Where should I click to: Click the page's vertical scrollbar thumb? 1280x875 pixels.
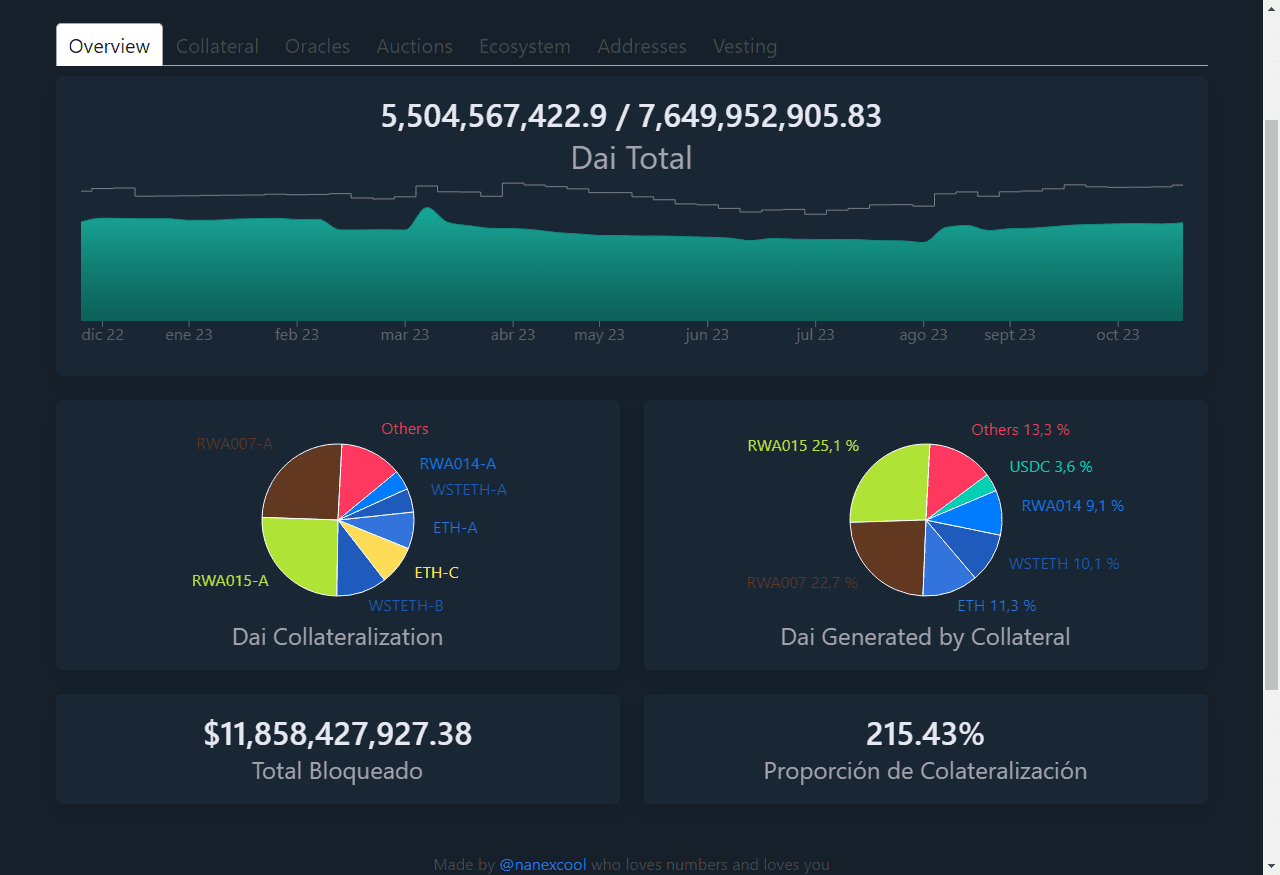pyautogui.click(x=1271, y=404)
